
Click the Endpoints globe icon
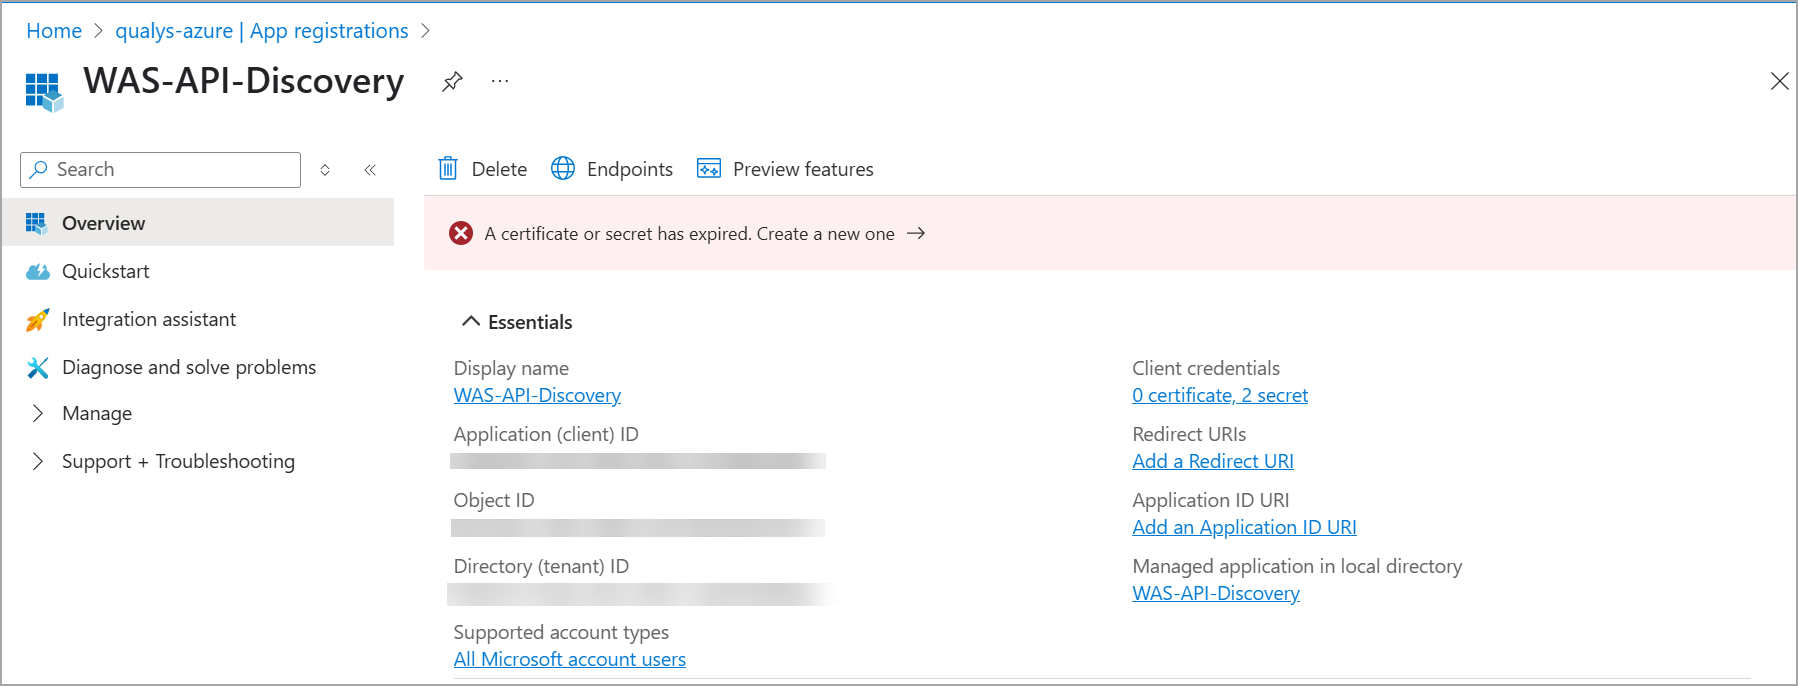point(563,169)
